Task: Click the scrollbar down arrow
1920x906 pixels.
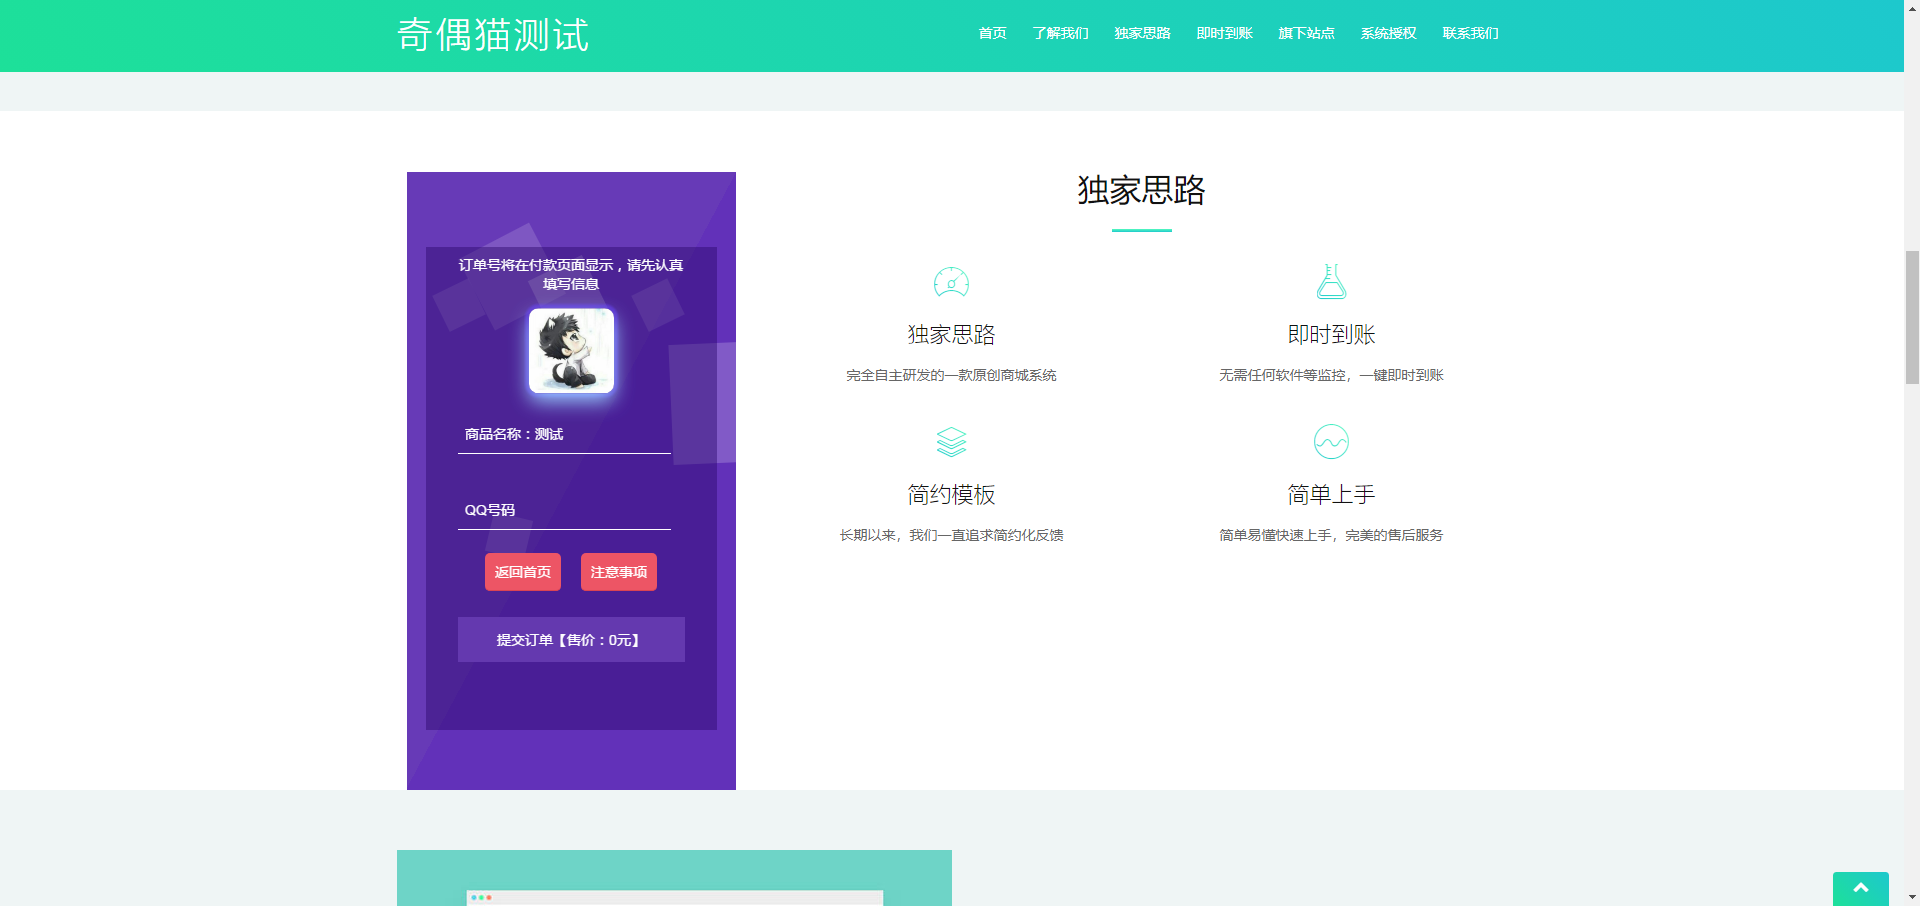Action: (x=1912, y=898)
